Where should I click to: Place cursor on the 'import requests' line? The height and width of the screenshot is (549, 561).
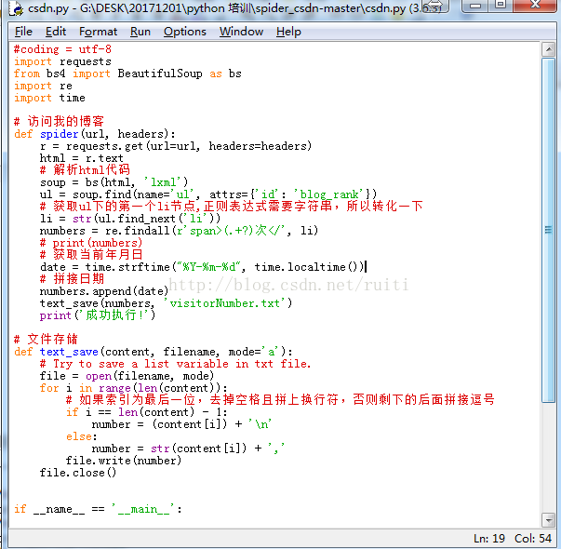tap(63, 62)
